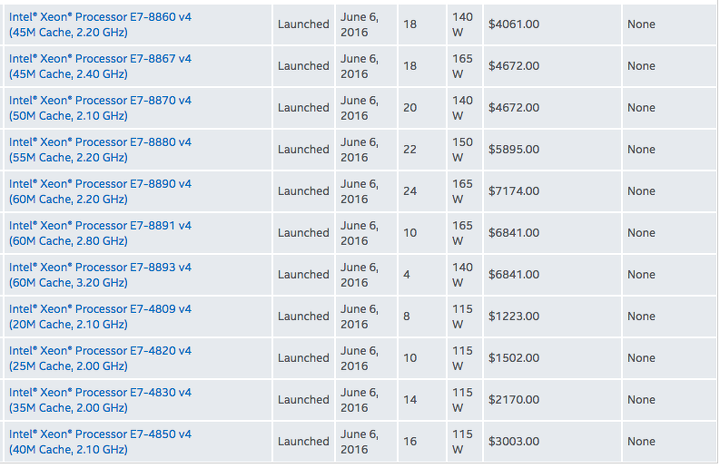Open the Xeon Processor E7-8891 v4 link

100,233
